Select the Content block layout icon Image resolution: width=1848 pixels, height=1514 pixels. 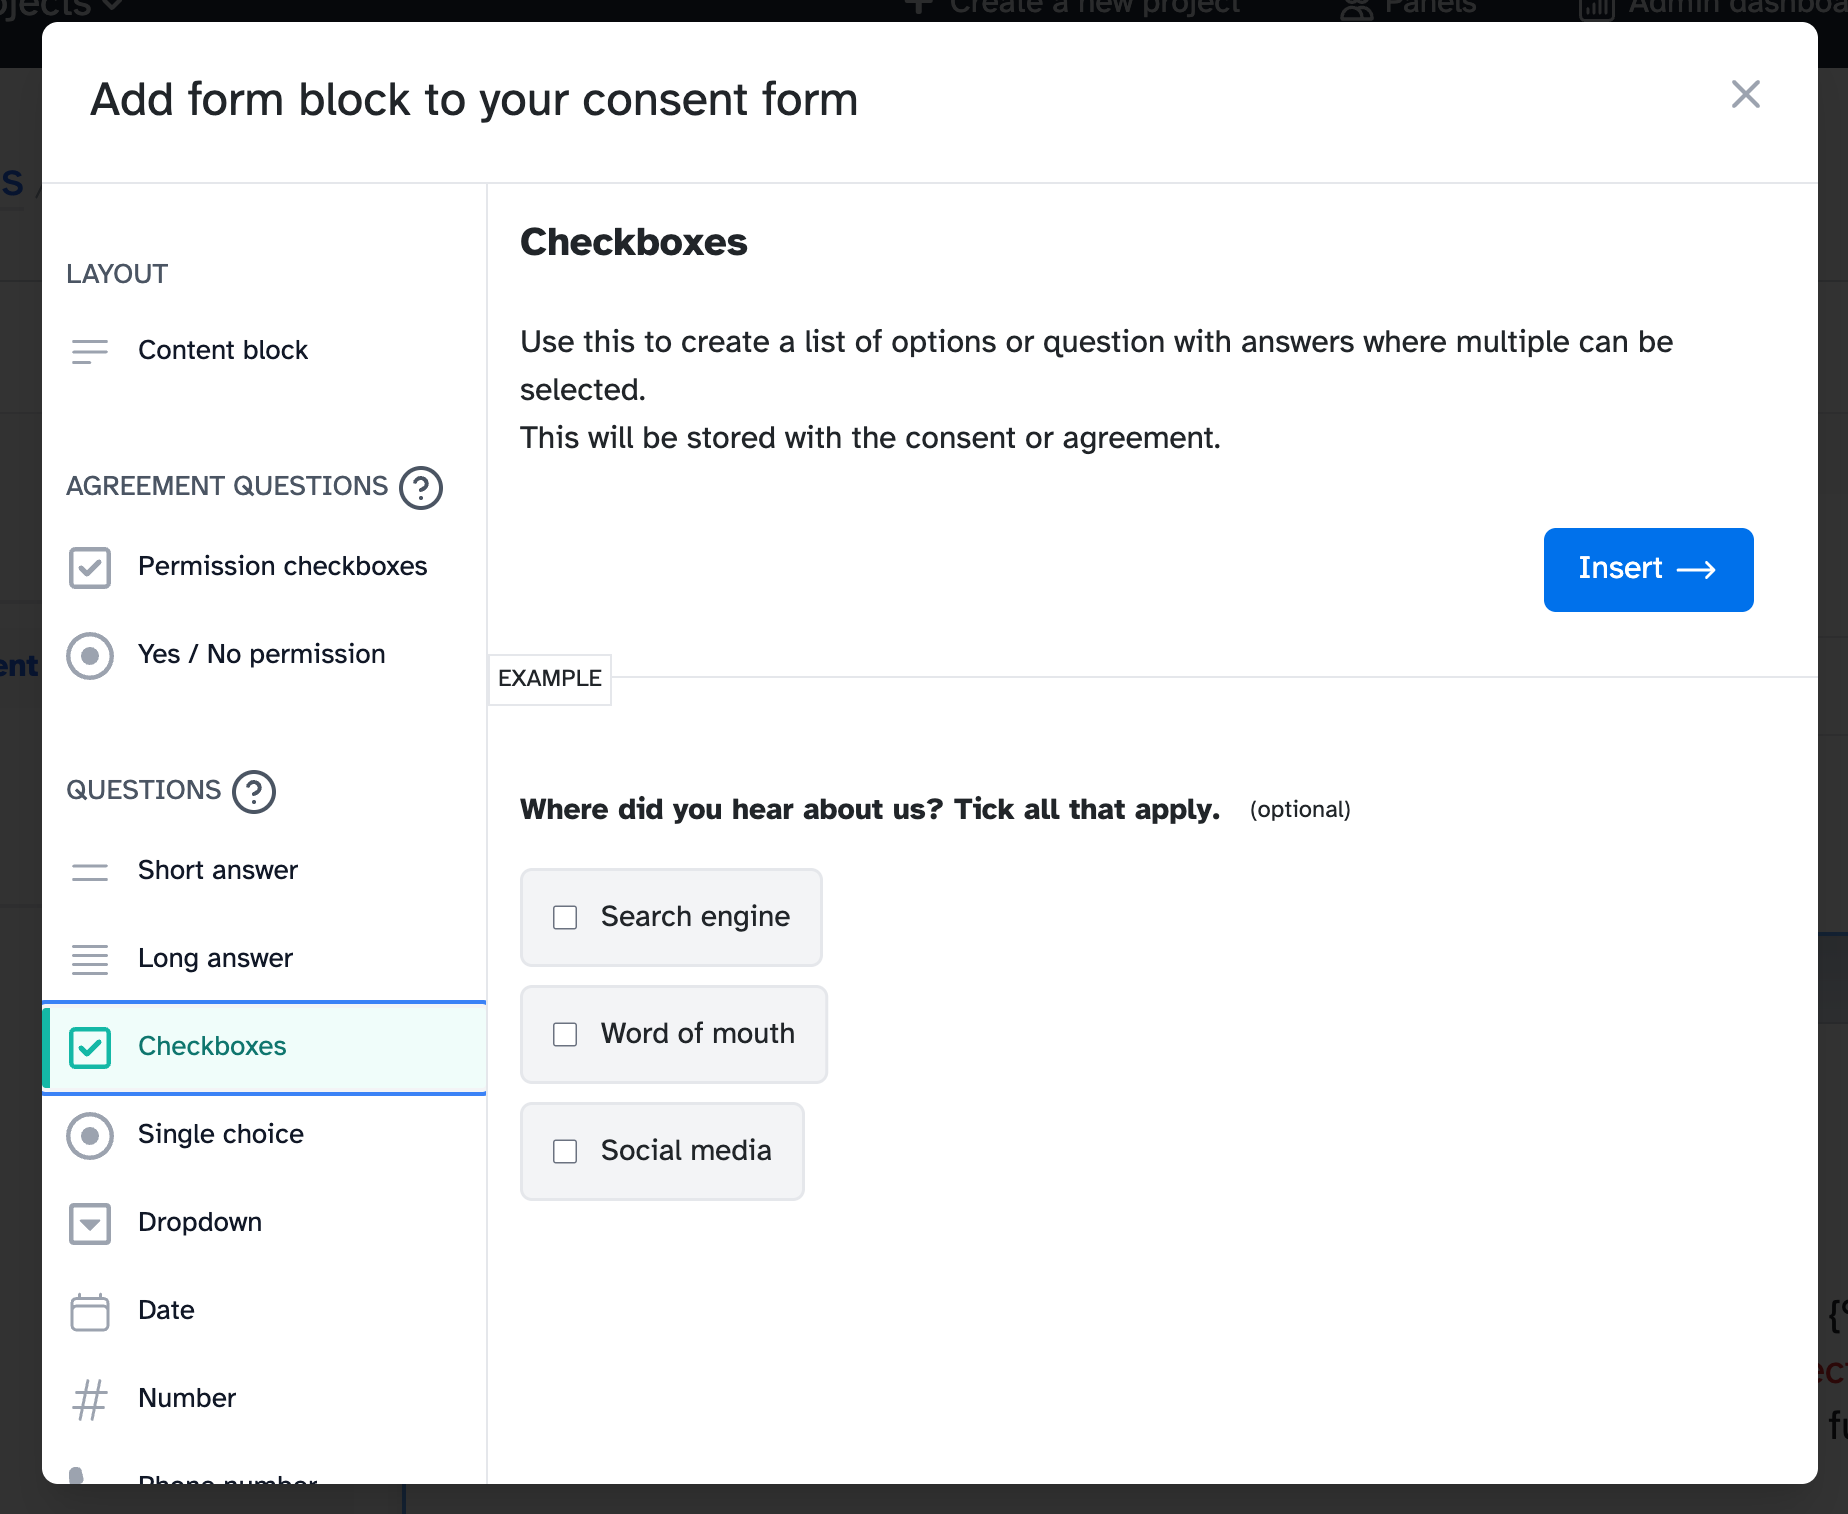click(x=90, y=351)
